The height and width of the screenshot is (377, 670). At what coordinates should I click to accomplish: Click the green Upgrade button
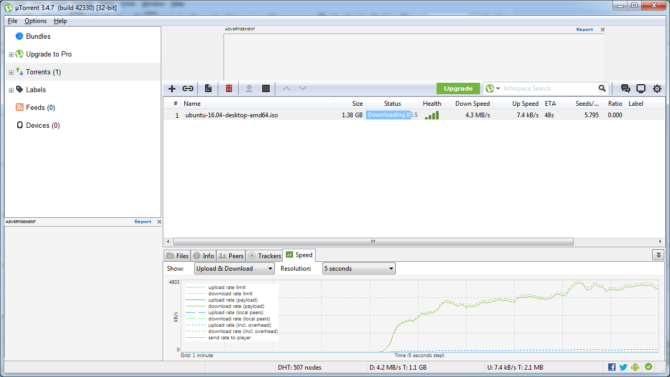(458, 88)
